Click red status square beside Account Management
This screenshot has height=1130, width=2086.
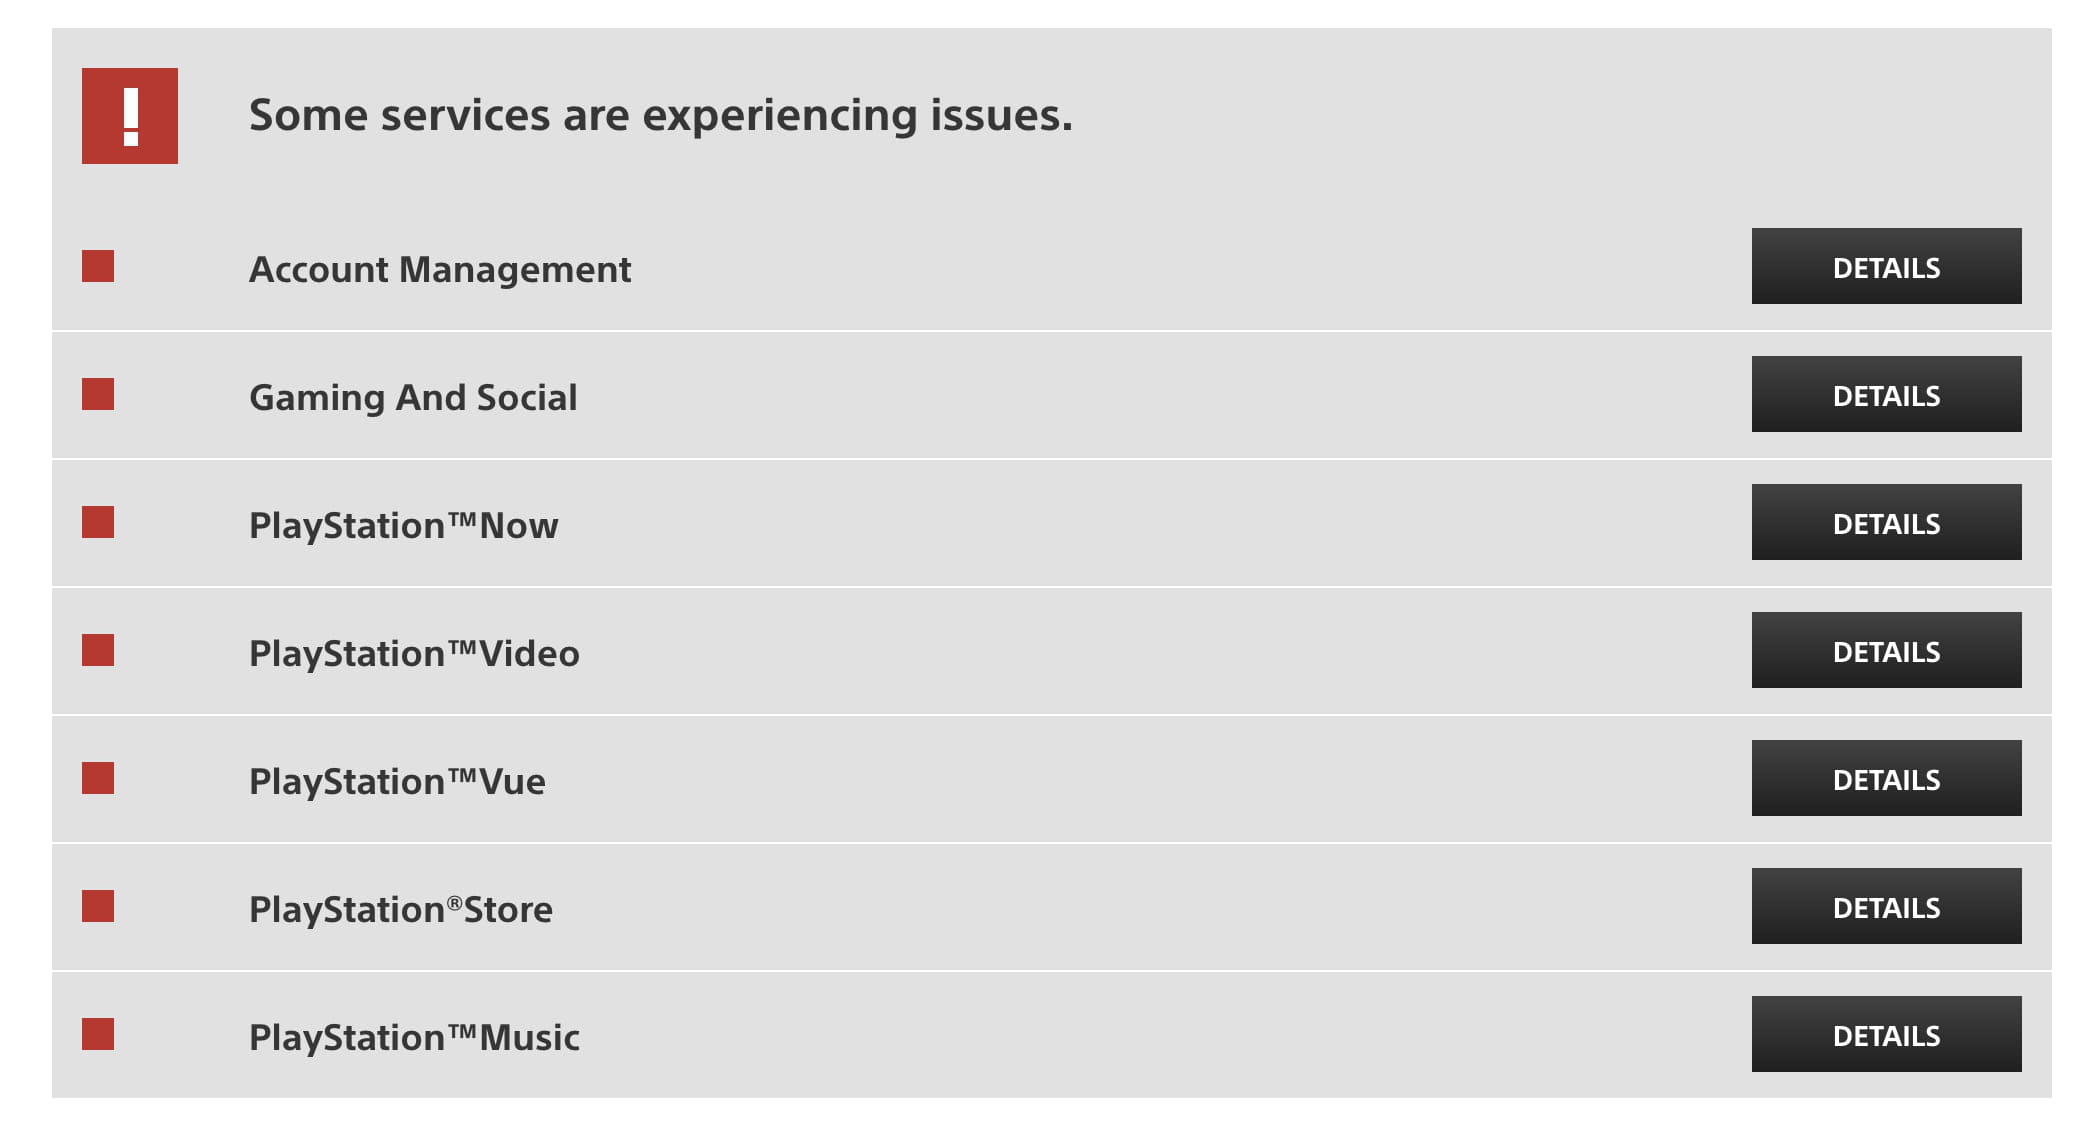(x=98, y=266)
